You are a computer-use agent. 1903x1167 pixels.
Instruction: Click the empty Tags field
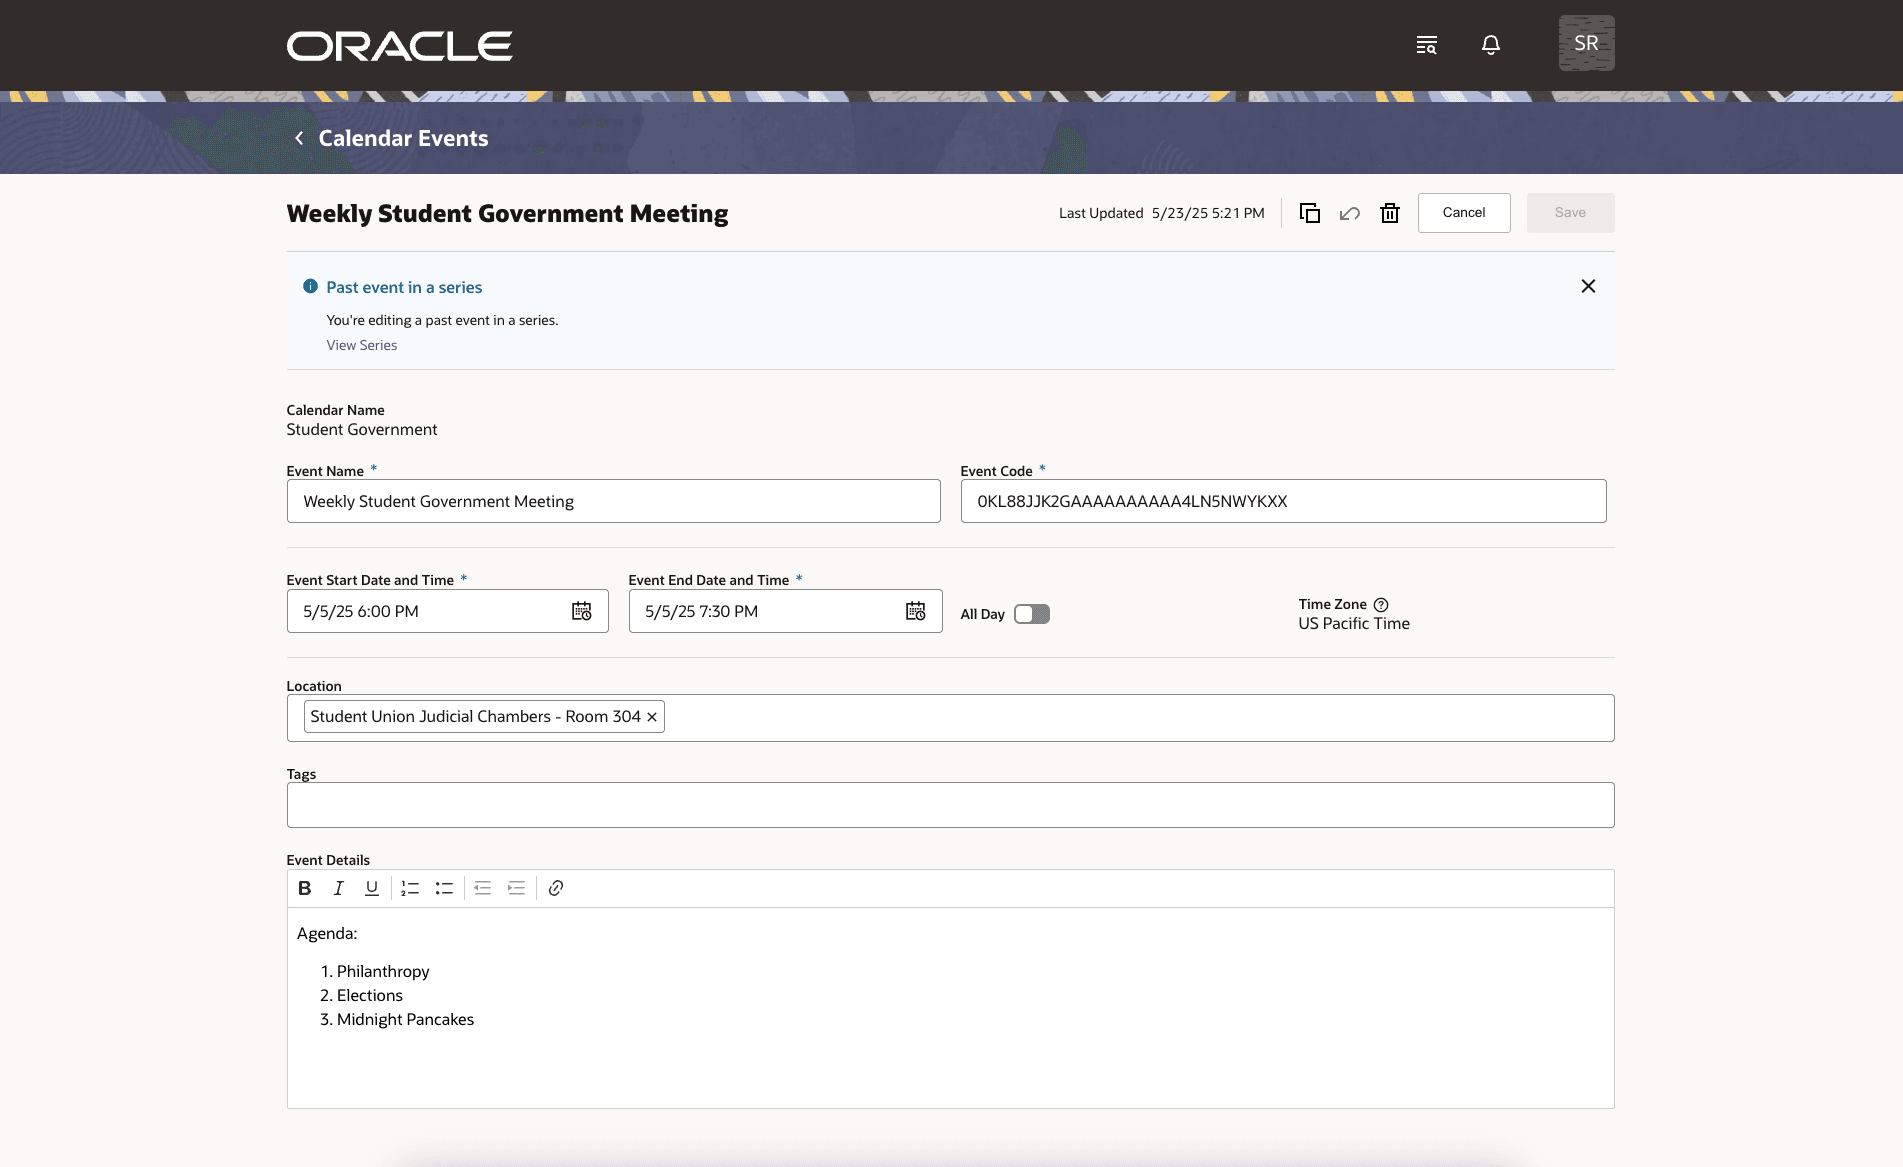point(950,805)
